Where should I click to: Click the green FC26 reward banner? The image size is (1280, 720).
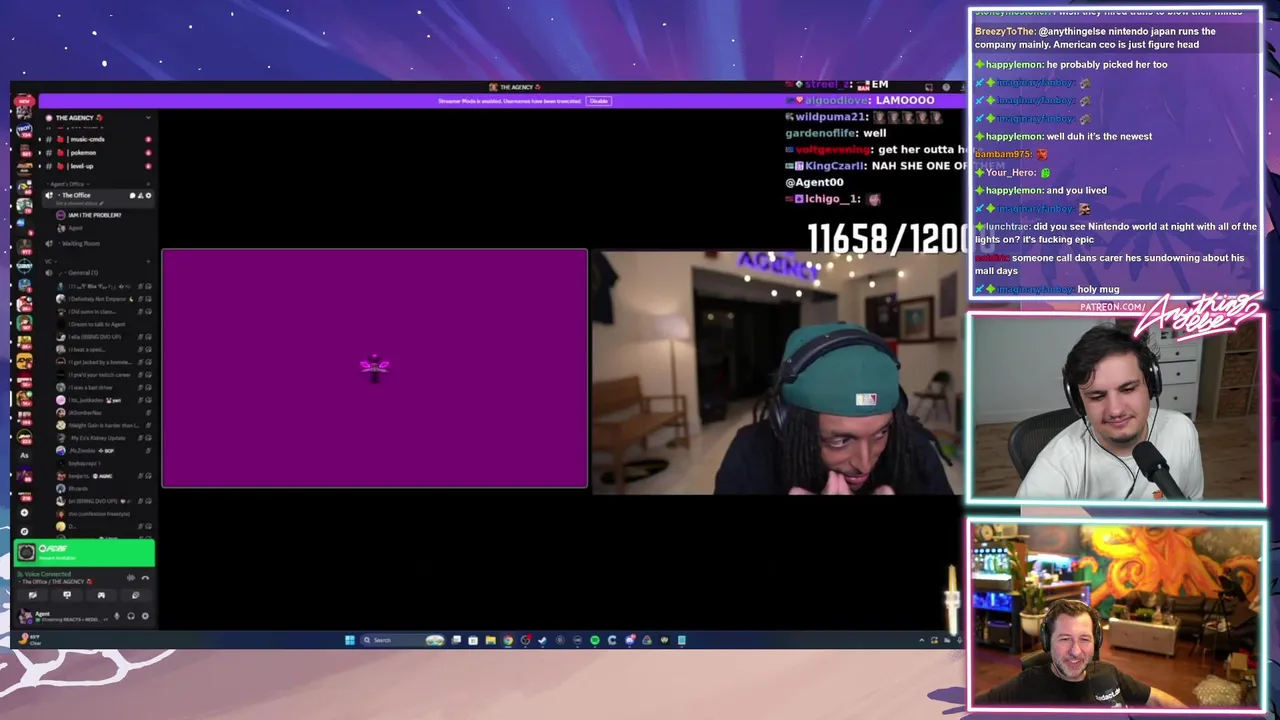(x=84, y=553)
